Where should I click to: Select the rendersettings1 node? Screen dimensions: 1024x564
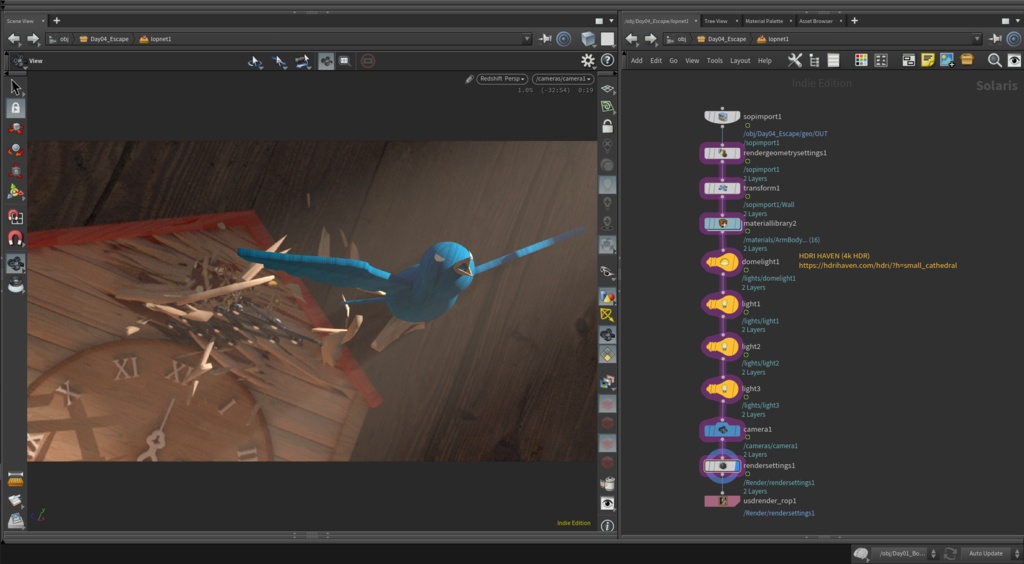click(x=722, y=466)
